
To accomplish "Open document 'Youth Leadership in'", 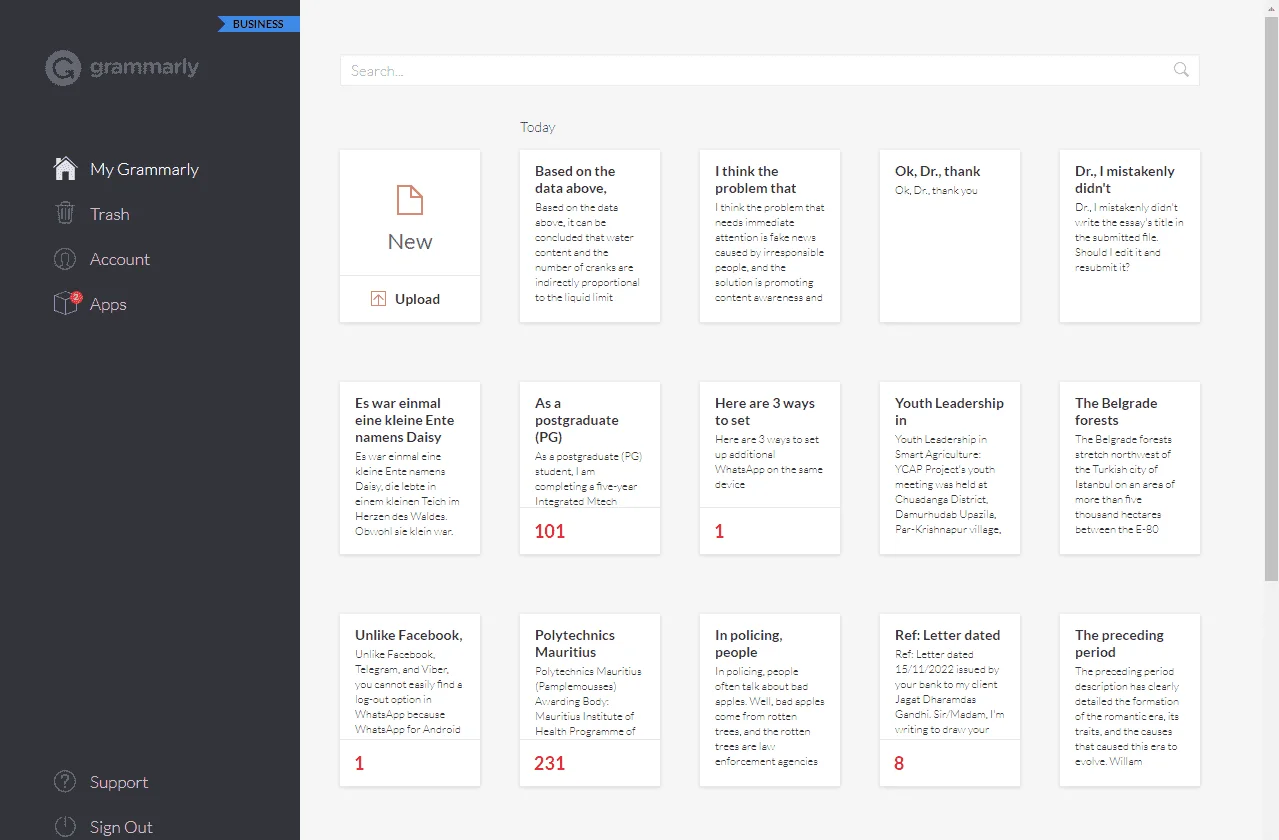I will (950, 468).
